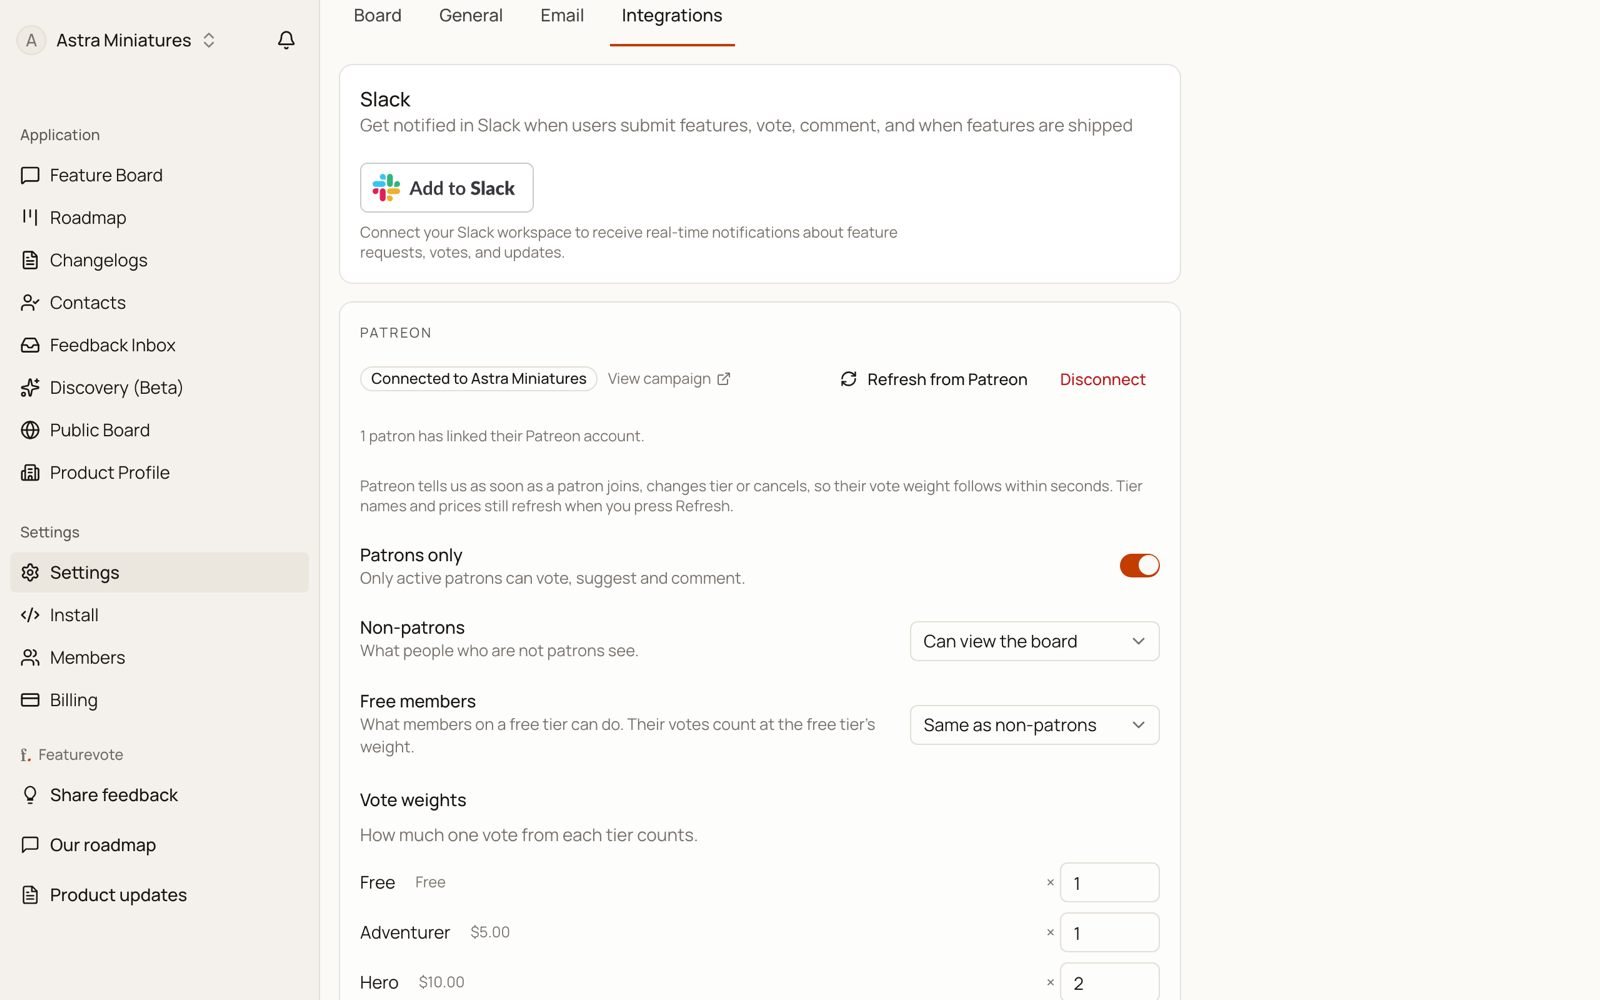This screenshot has width=1600, height=1000.
Task: Edit the Hero tier vote weight field
Action: point(1109,982)
